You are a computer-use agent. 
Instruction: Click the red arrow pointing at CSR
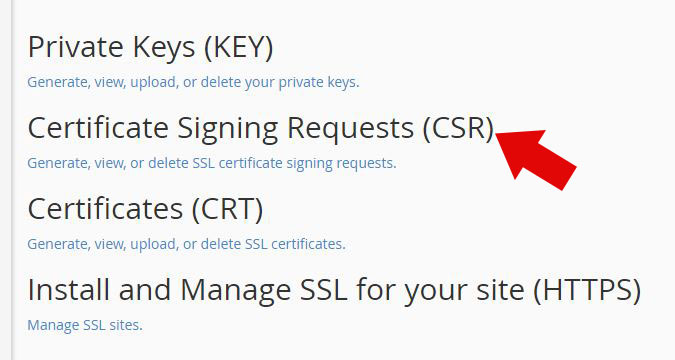coord(536,159)
